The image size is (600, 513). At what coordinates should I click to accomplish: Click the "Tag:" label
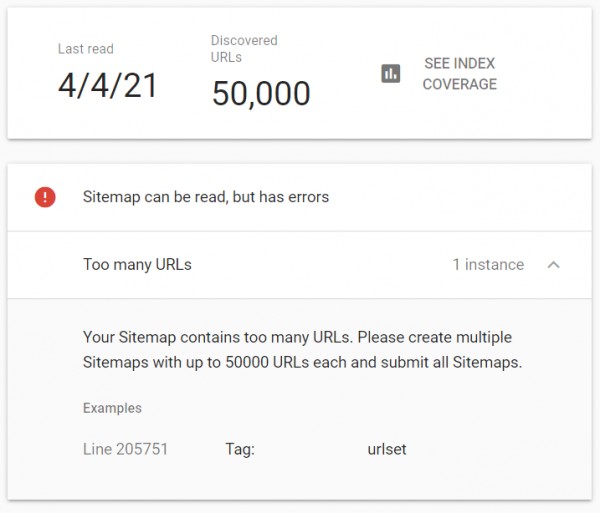pyautogui.click(x=240, y=449)
